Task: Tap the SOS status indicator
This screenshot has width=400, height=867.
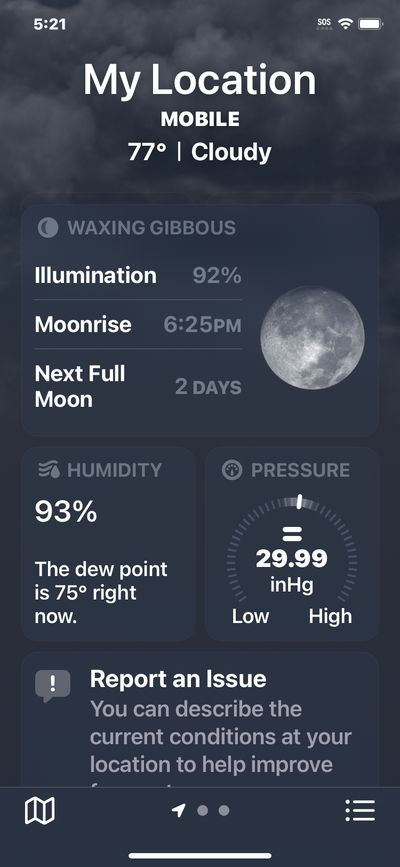Action: click(324, 24)
